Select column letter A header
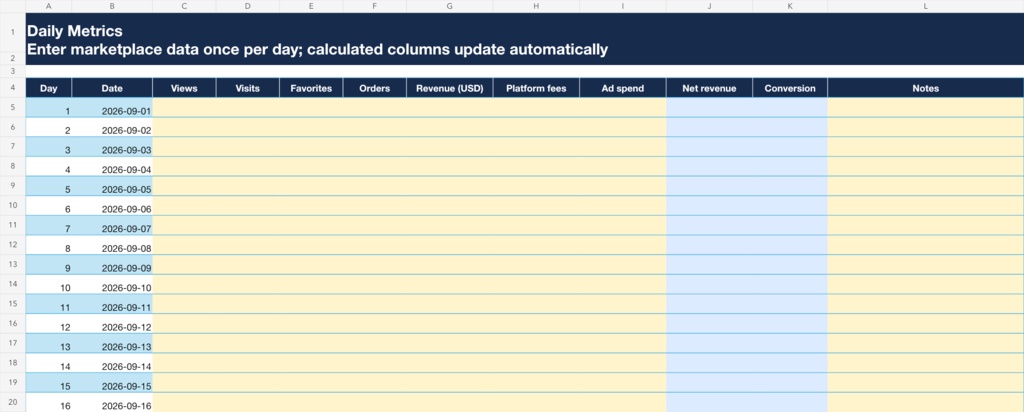Viewport: 1024px width, 412px height. coord(49,6)
